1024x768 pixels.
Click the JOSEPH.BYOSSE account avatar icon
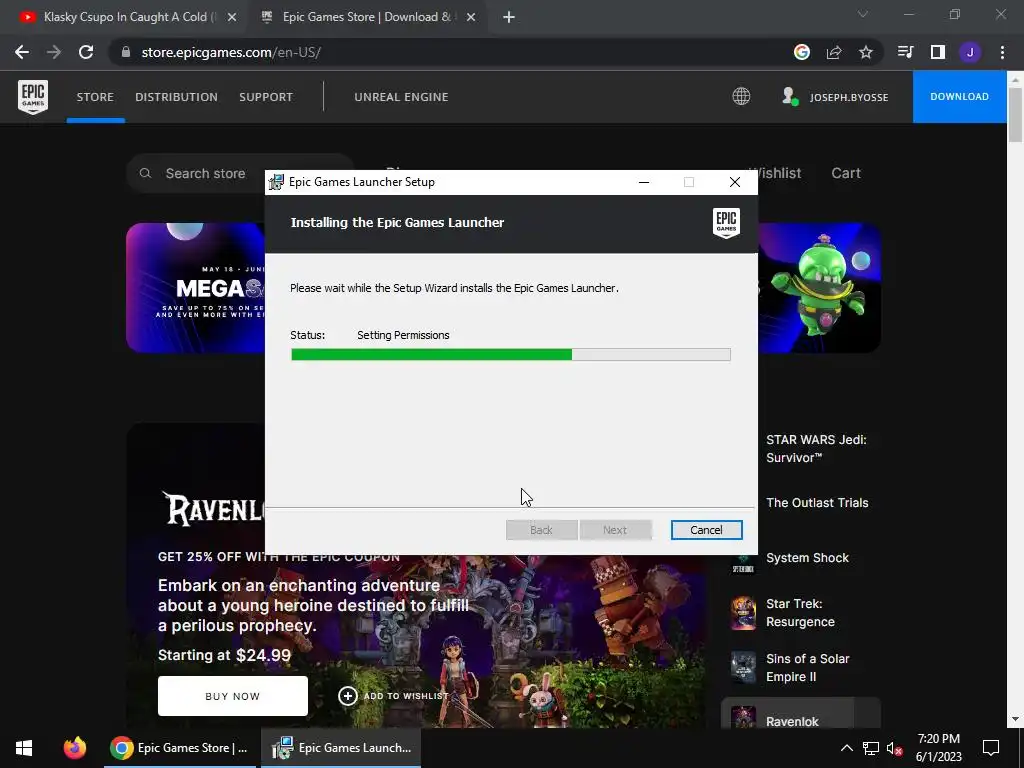[x=790, y=97]
